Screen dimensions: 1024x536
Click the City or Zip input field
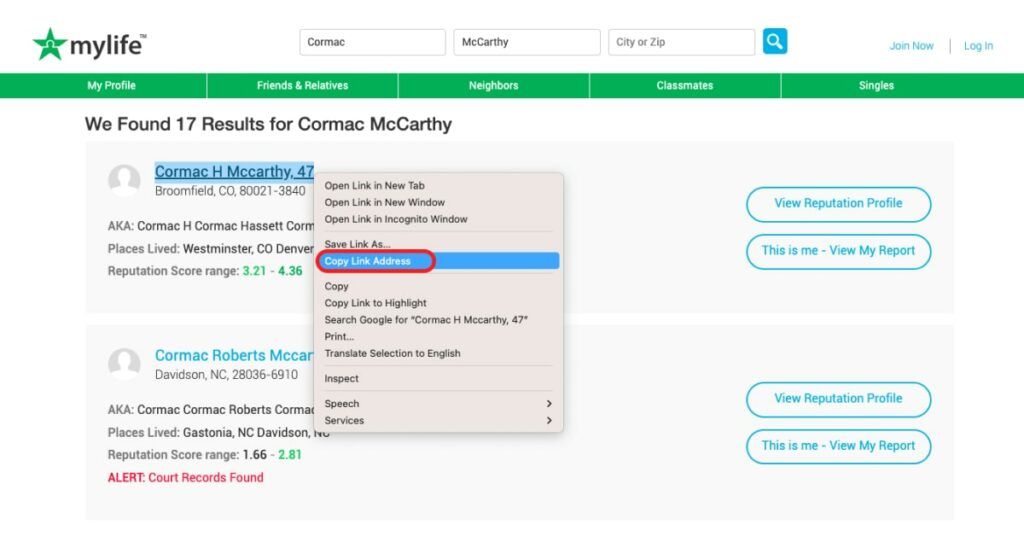(x=680, y=42)
